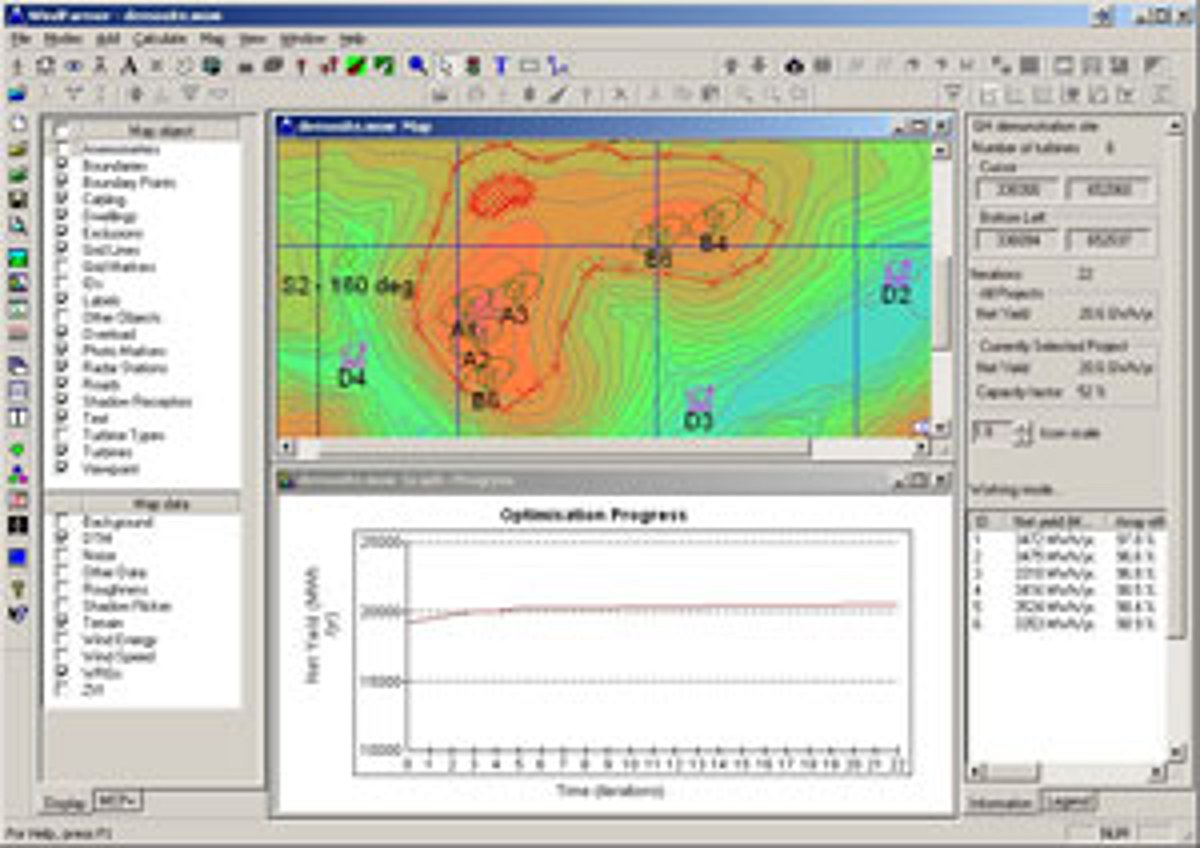1200x848 pixels.
Task: Click the map window vertical scrollbar
Action: tap(941, 287)
